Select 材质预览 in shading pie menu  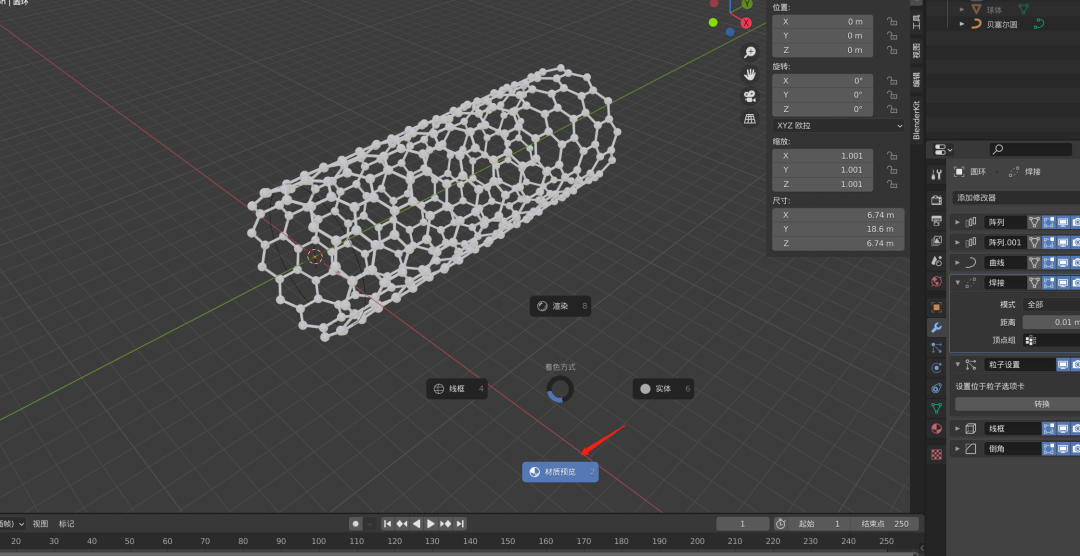click(560, 472)
